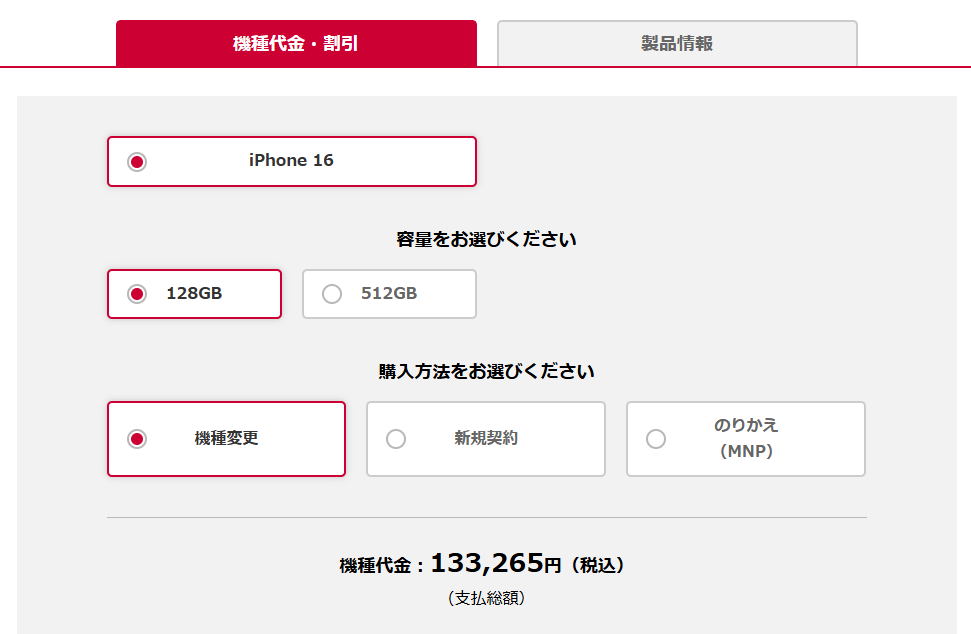Click the 新規契約 purchase method label
This screenshot has height=634, width=971.
pyautogui.click(x=486, y=438)
